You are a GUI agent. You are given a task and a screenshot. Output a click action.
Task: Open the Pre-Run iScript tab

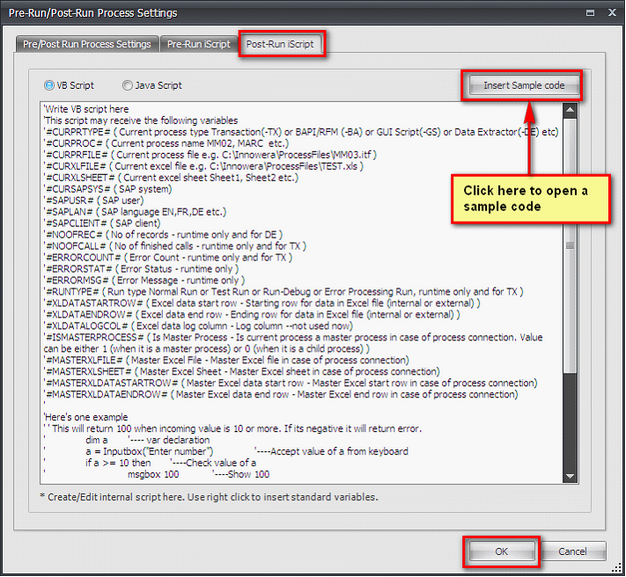pyautogui.click(x=198, y=44)
